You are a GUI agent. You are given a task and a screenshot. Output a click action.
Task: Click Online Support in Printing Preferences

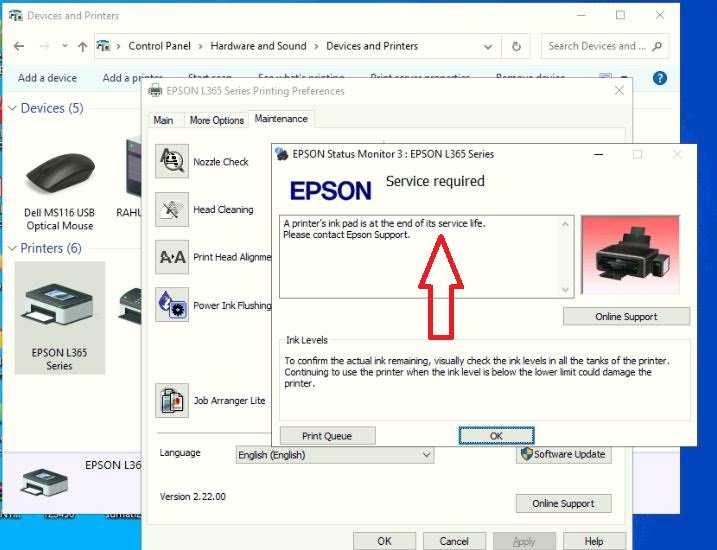coord(563,503)
